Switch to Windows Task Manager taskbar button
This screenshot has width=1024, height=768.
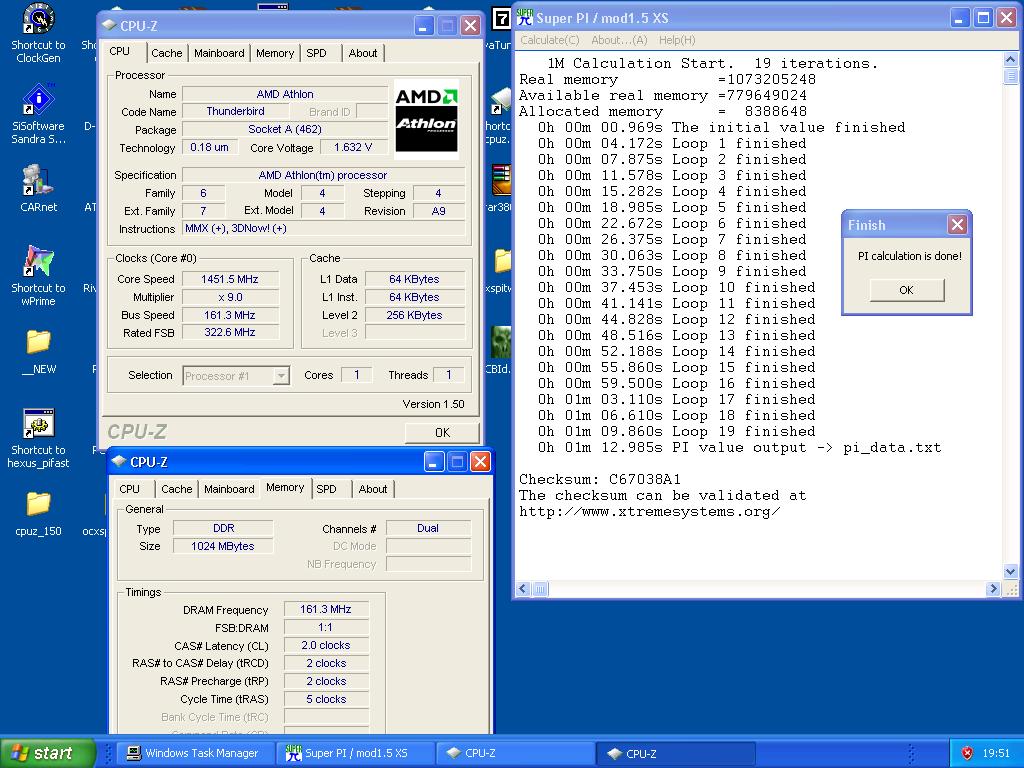(194, 753)
